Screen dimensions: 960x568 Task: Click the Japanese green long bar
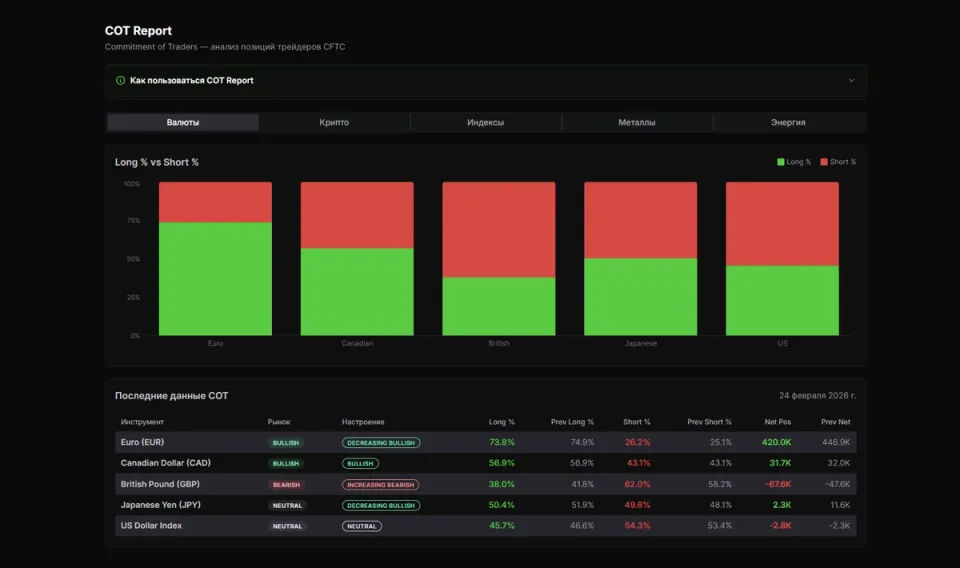pyautogui.click(x=640, y=297)
